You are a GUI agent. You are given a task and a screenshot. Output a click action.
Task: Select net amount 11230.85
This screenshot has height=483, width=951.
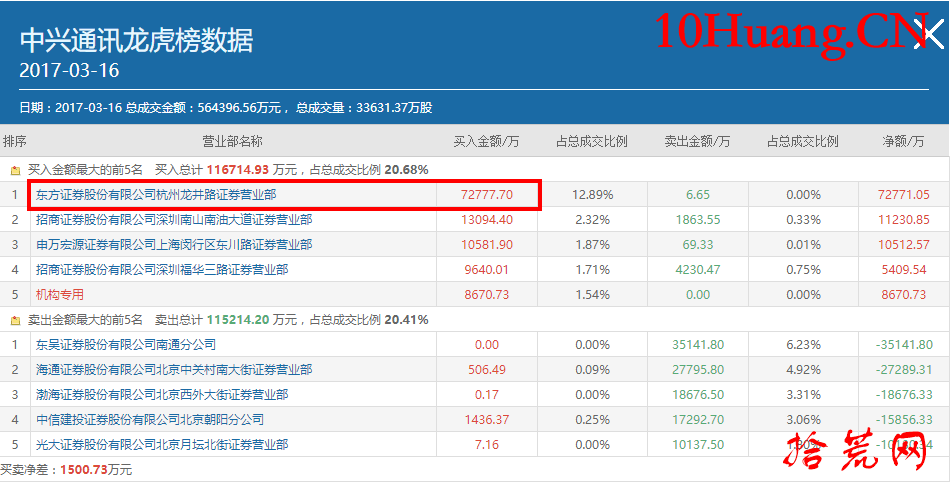pyautogui.click(x=903, y=220)
